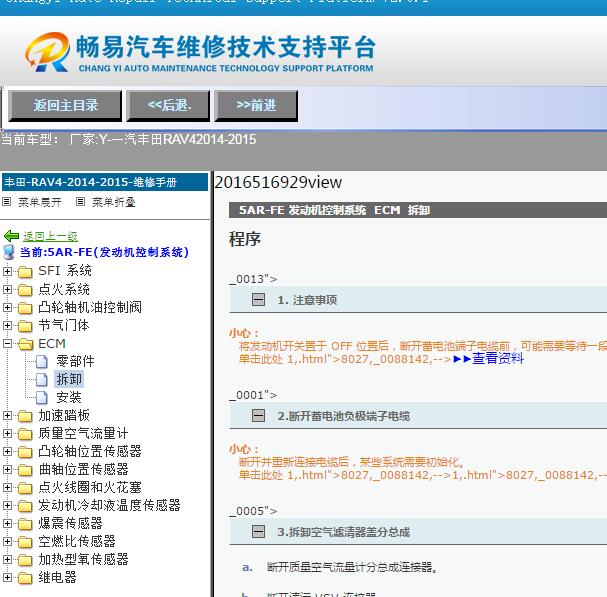607x597 pixels.
Task: Click the 继电器 folder icon
Action: pos(25,578)
